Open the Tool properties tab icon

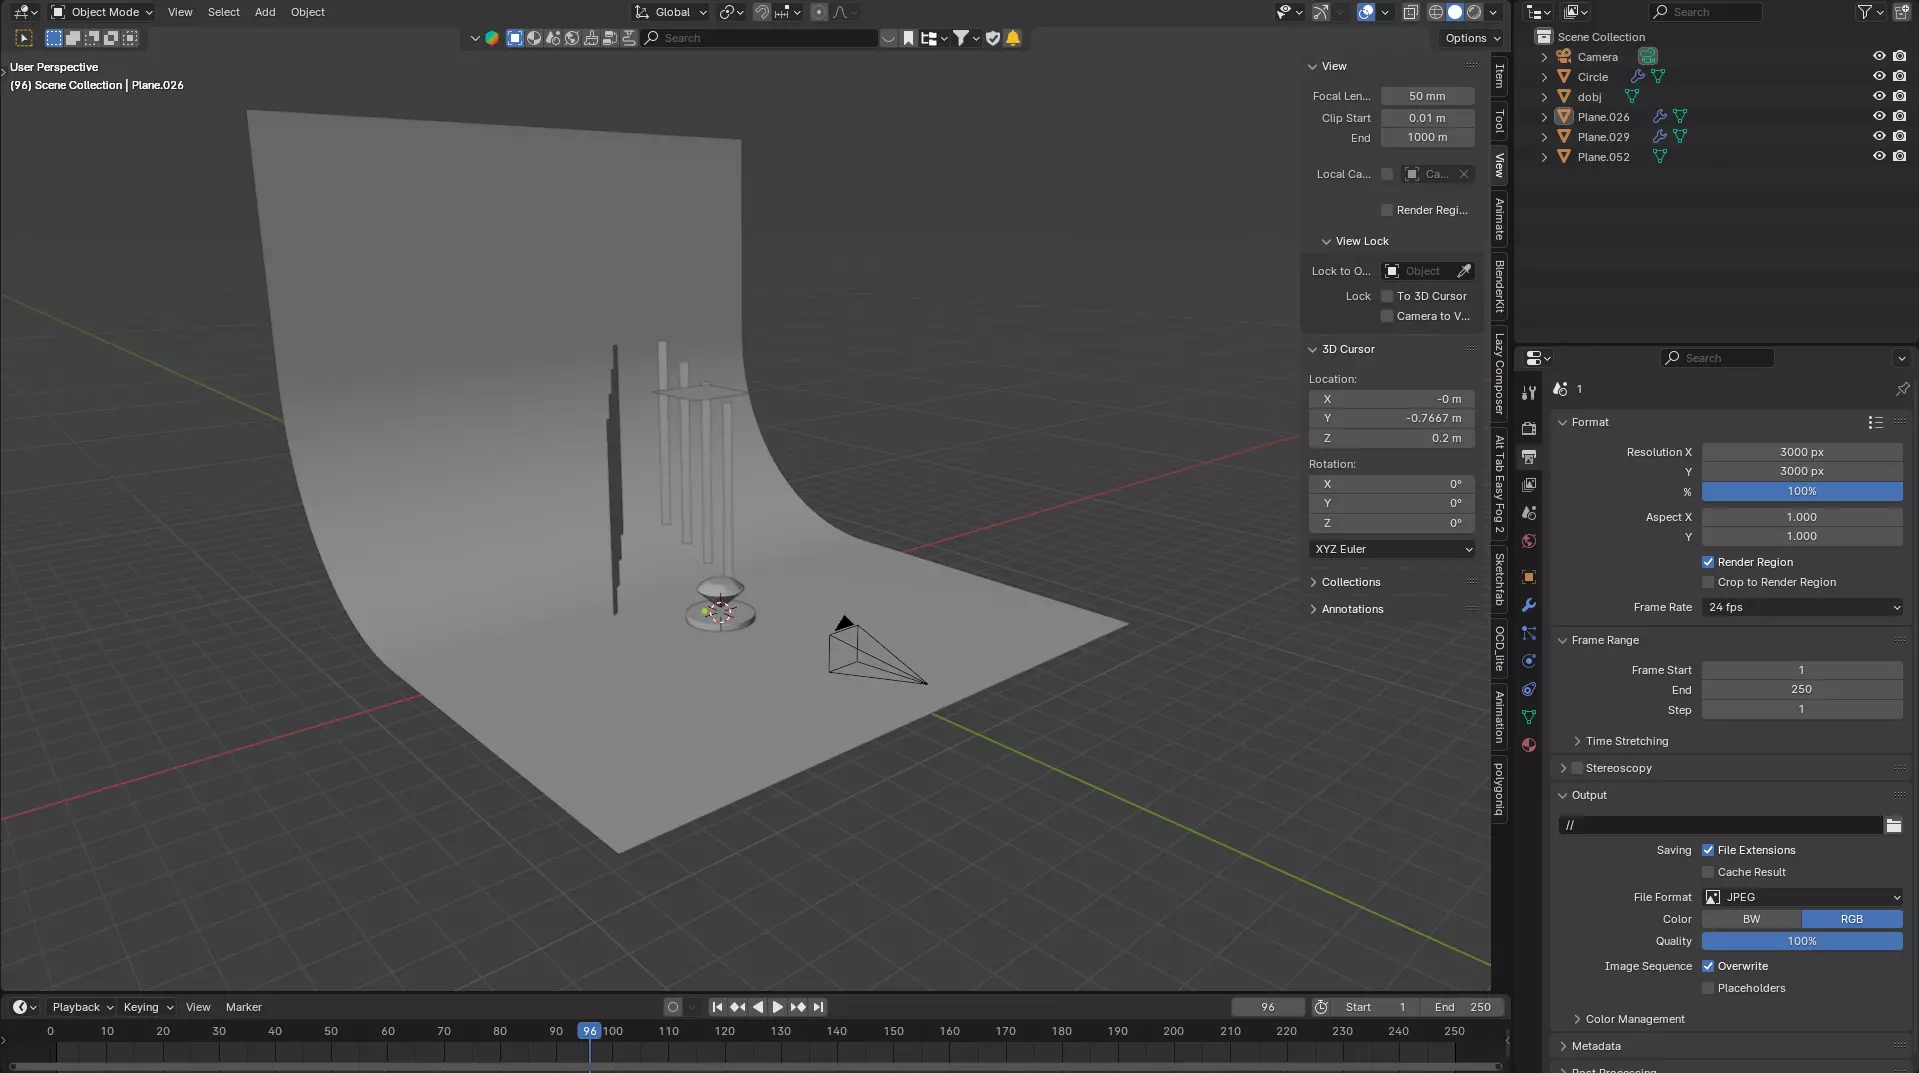1528,393
